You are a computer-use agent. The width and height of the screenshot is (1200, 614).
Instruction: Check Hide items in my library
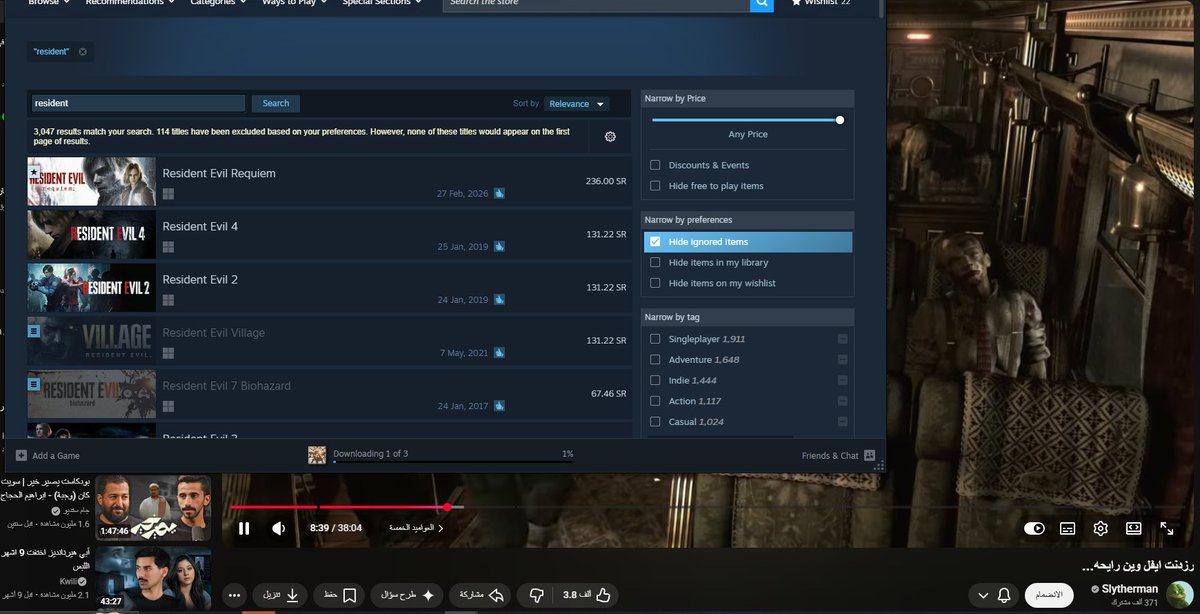coord(655,262)
